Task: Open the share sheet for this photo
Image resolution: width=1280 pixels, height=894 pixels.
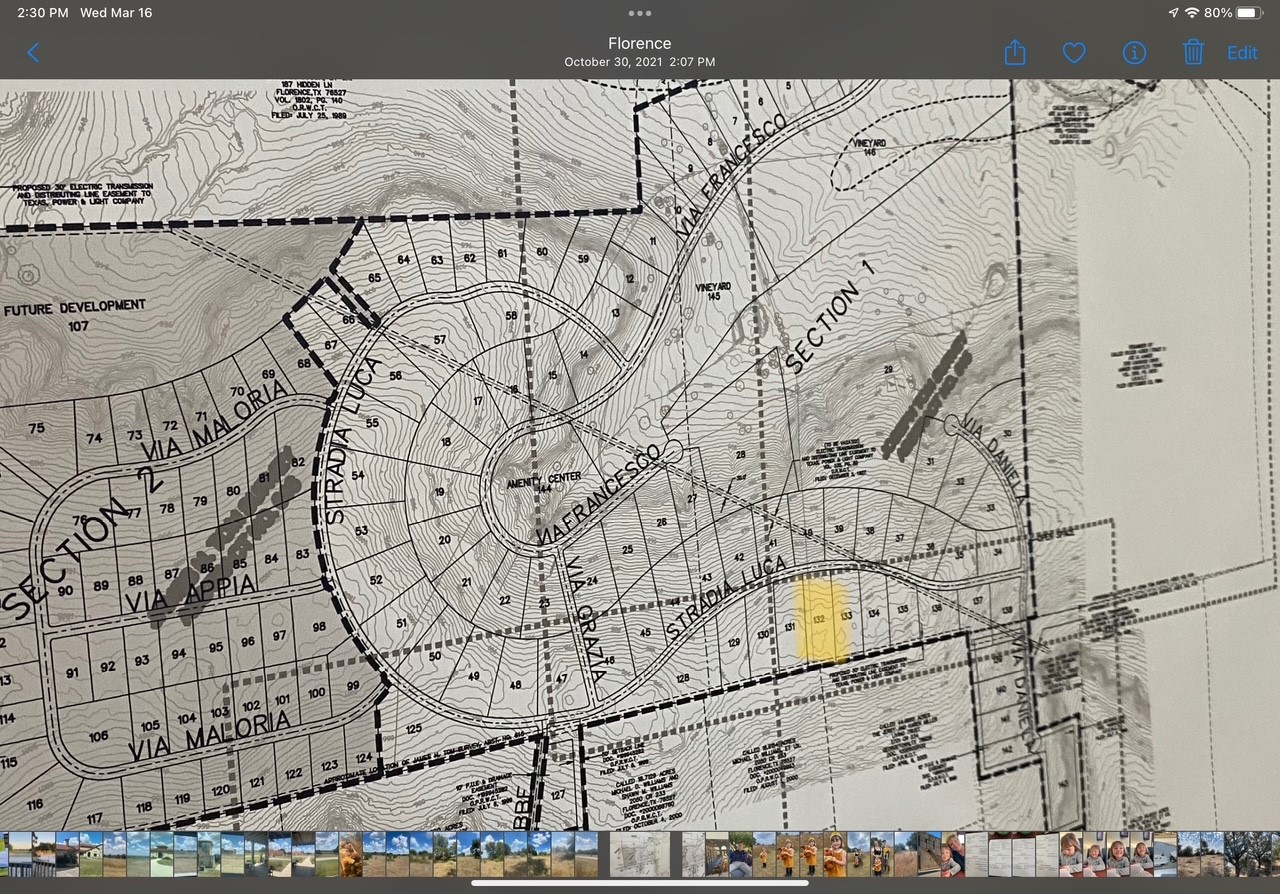Action: pos(1015,53)
